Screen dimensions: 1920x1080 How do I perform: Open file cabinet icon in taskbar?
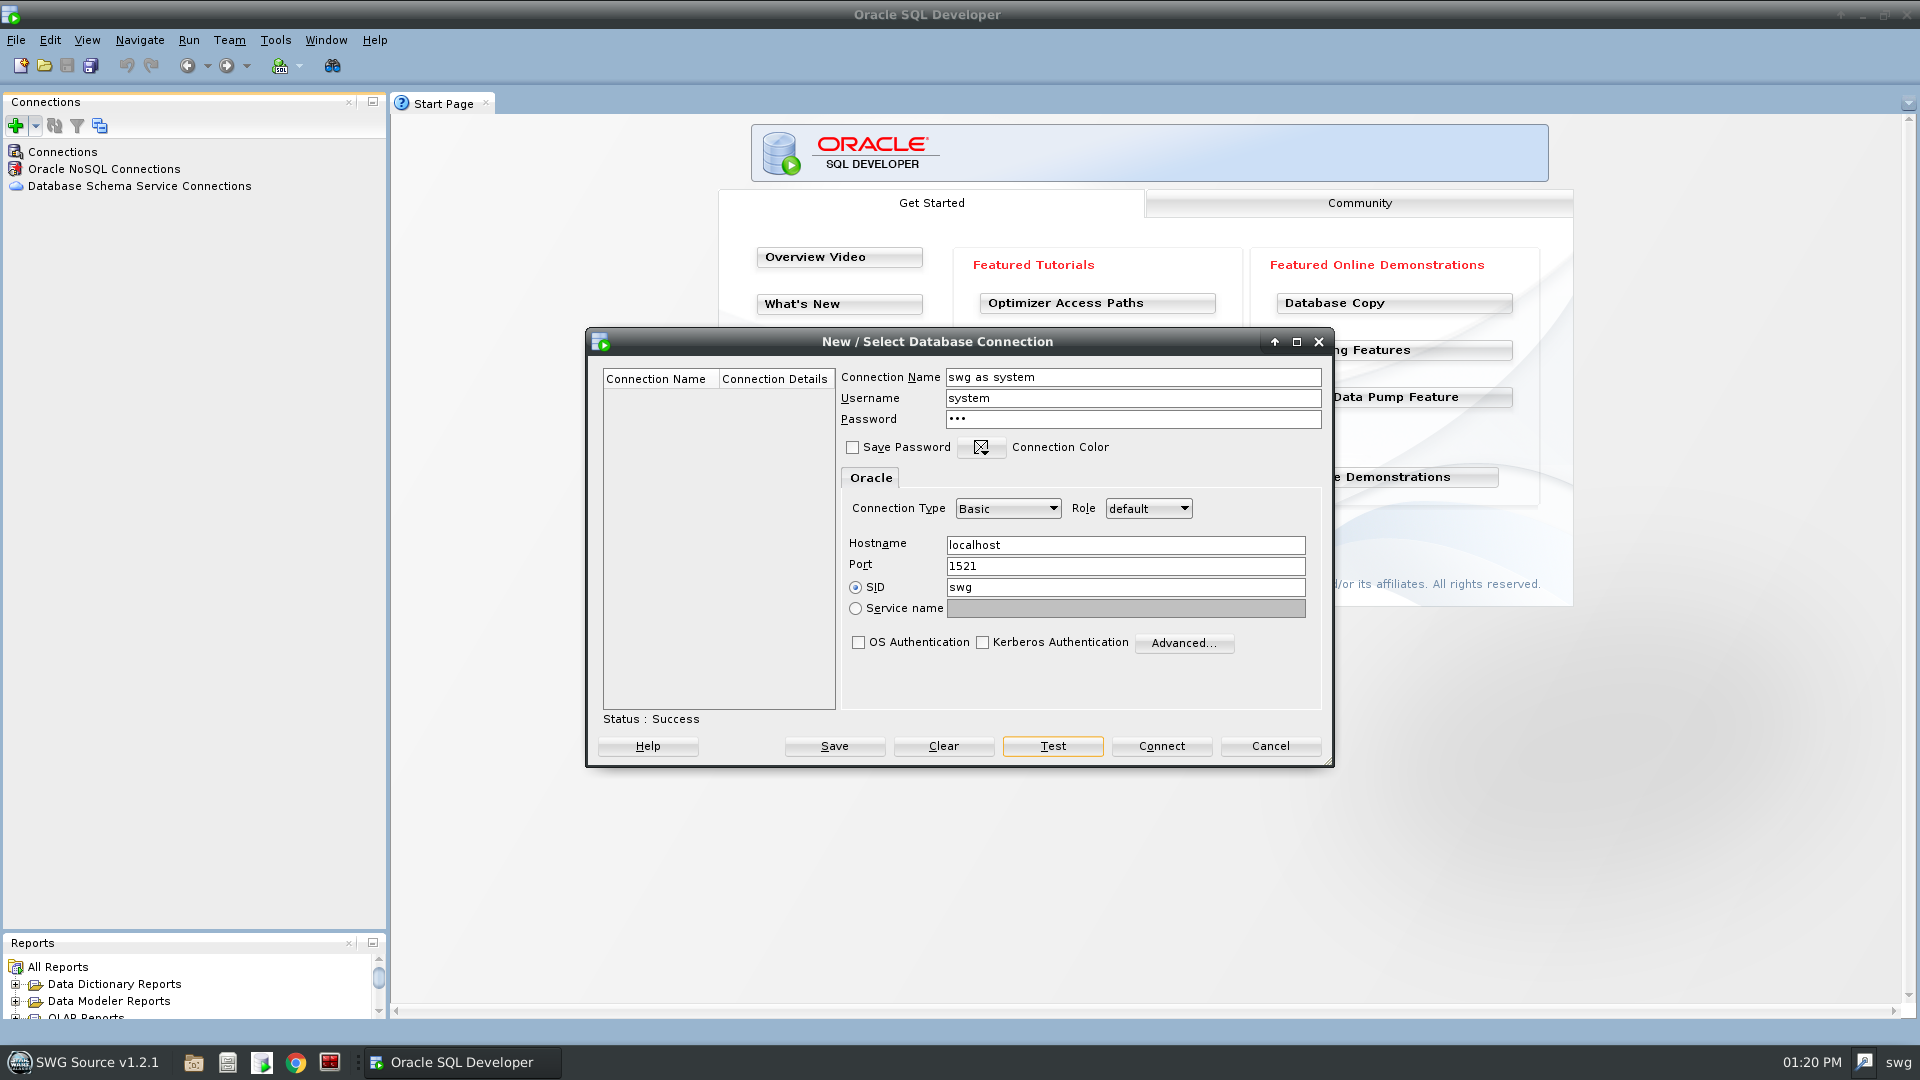(x=228, y=1063)
